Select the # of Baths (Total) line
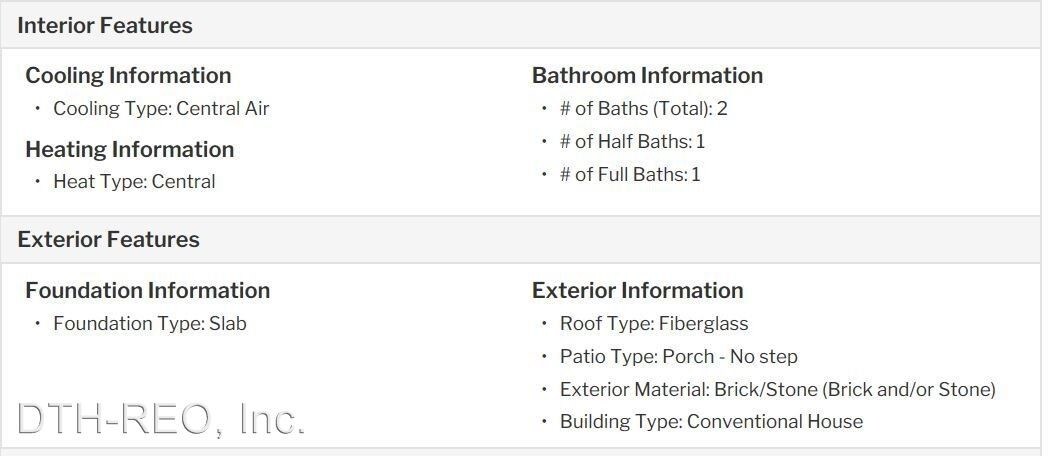This screenshot has height=456, width=1054. click(644, 108)
